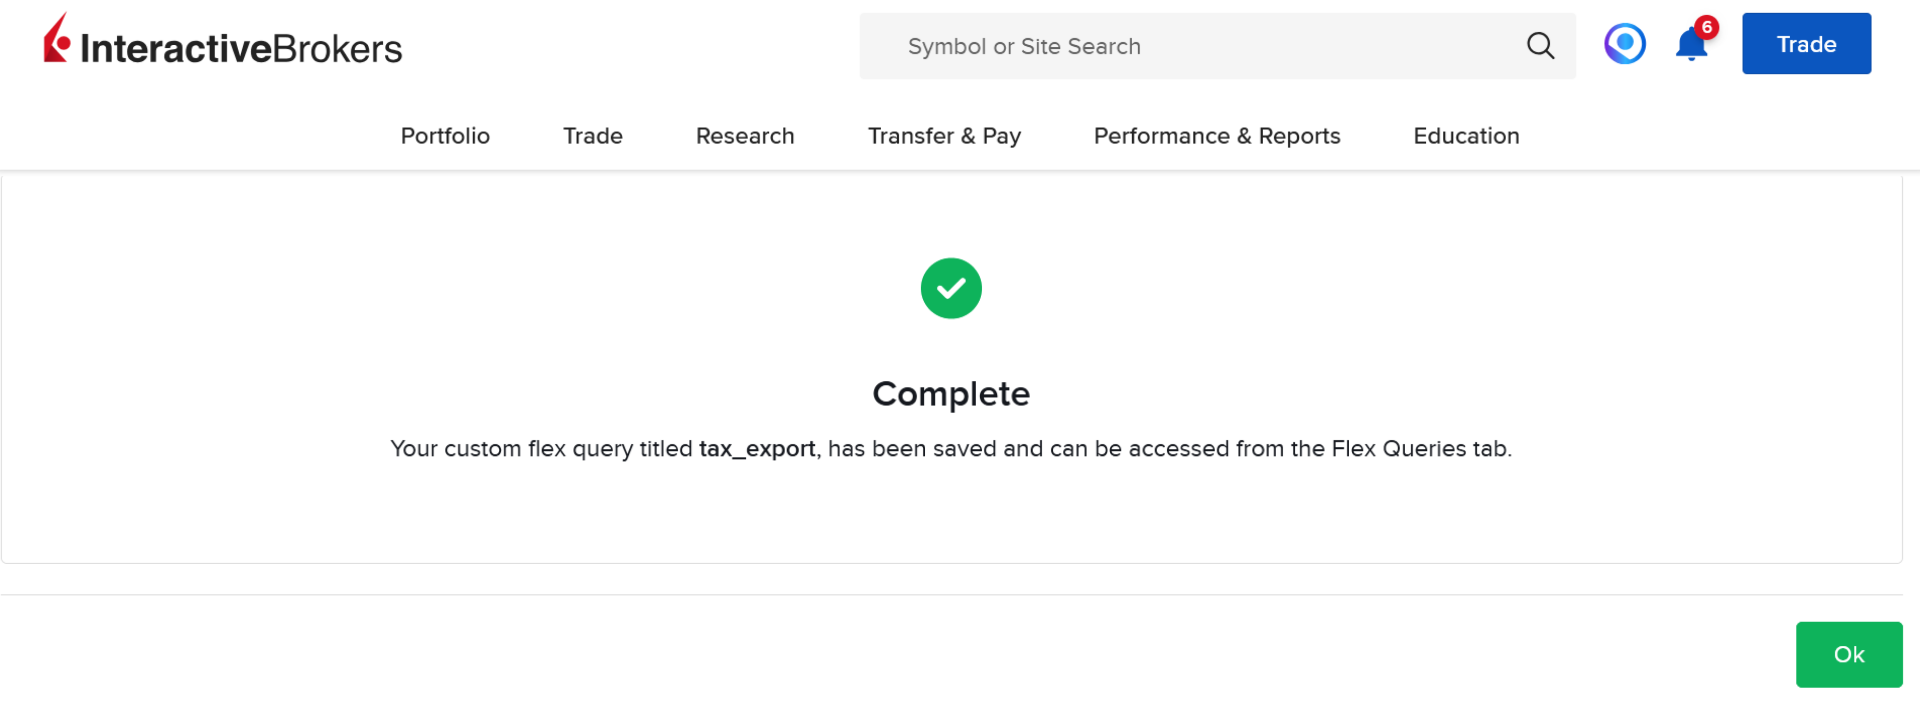Click the green success checkmark

[951, 288]
